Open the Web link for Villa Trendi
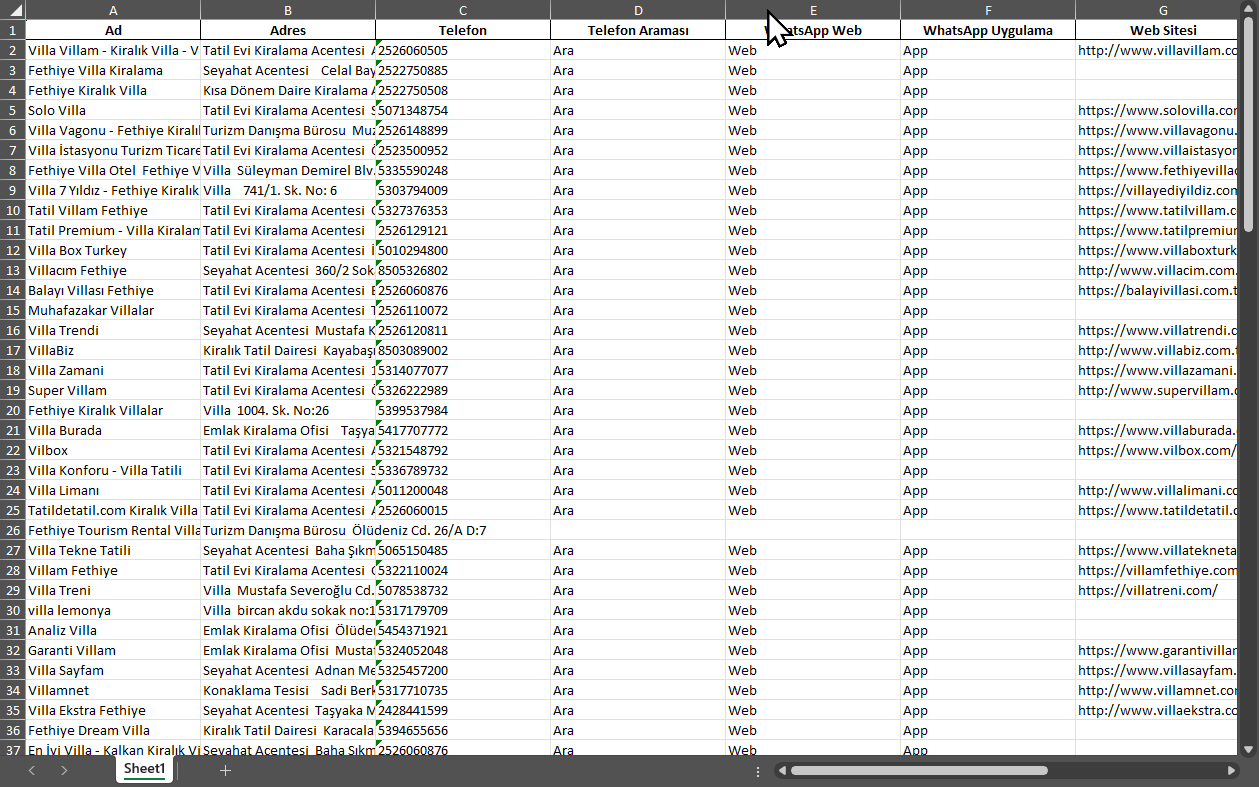 pos(742,330)
